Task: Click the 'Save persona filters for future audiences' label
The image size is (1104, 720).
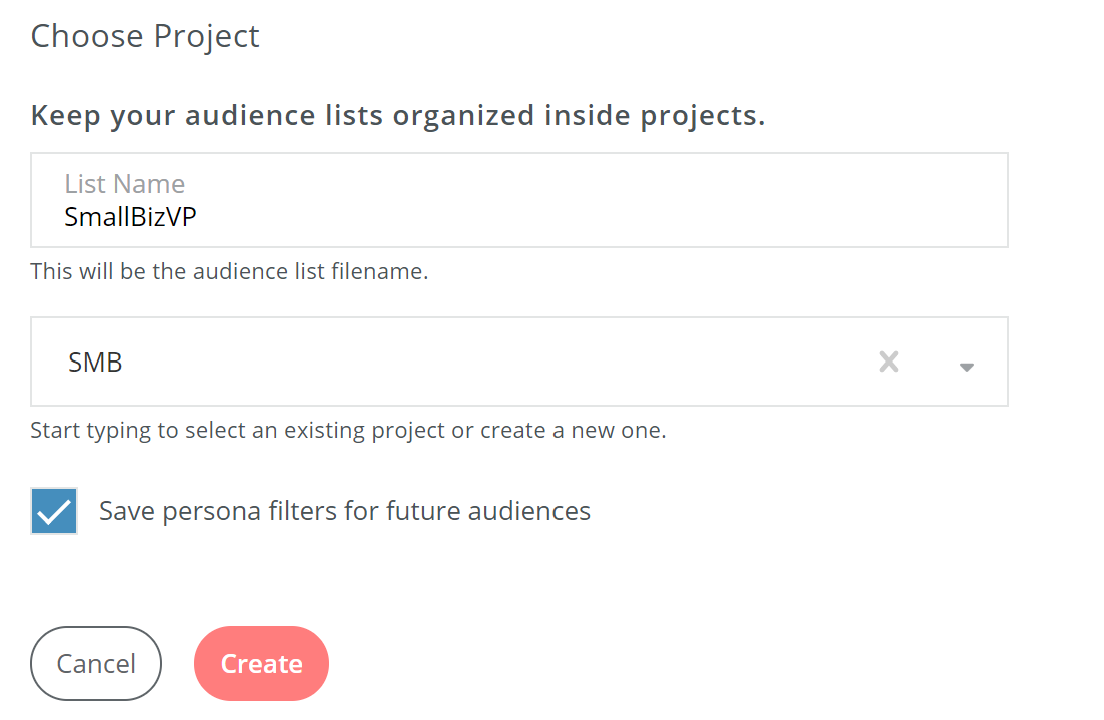Action: pyautogui.click(x=344, y=511)
